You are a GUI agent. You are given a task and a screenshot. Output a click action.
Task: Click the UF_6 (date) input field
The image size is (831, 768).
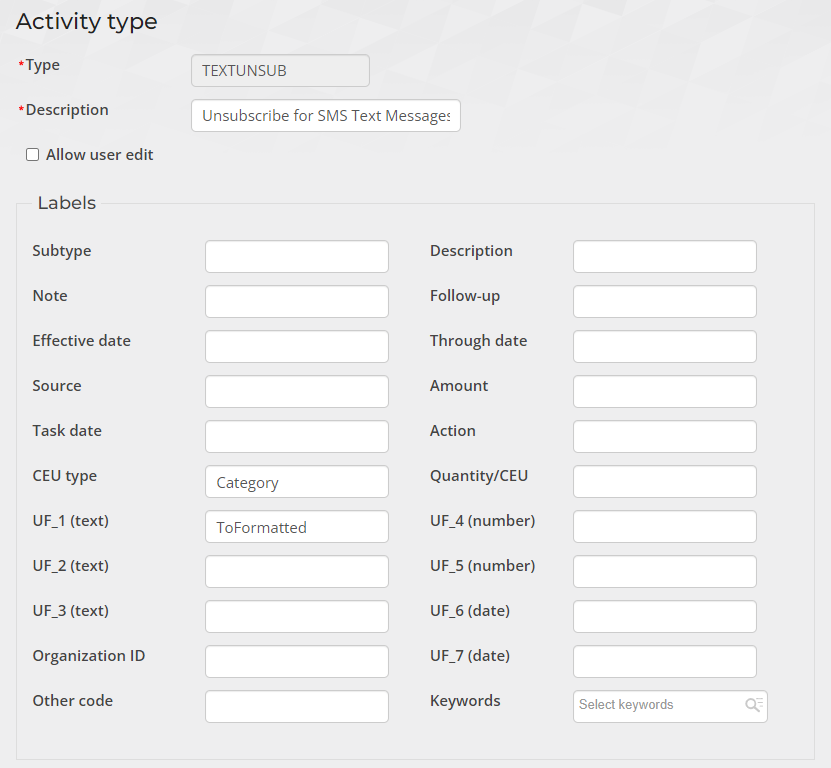[664, 617]
